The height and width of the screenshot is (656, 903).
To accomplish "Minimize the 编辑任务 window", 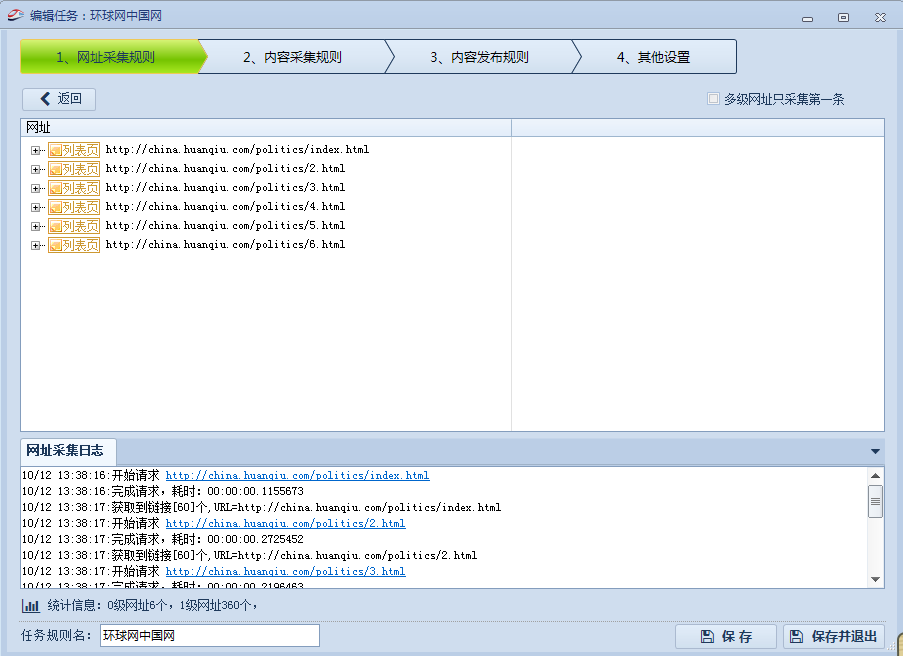I will pyautogui.click(x=807, y=18).
